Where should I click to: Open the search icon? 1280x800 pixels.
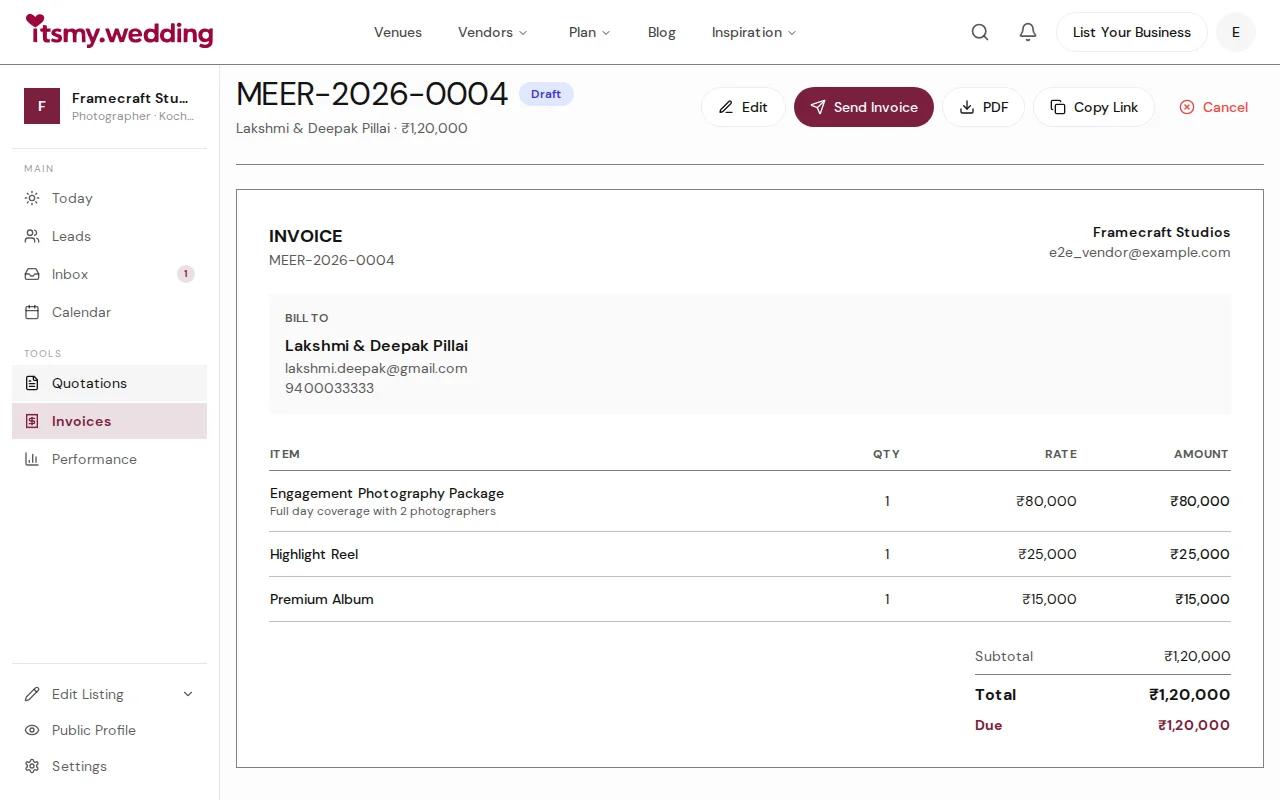tap(980, 32)
